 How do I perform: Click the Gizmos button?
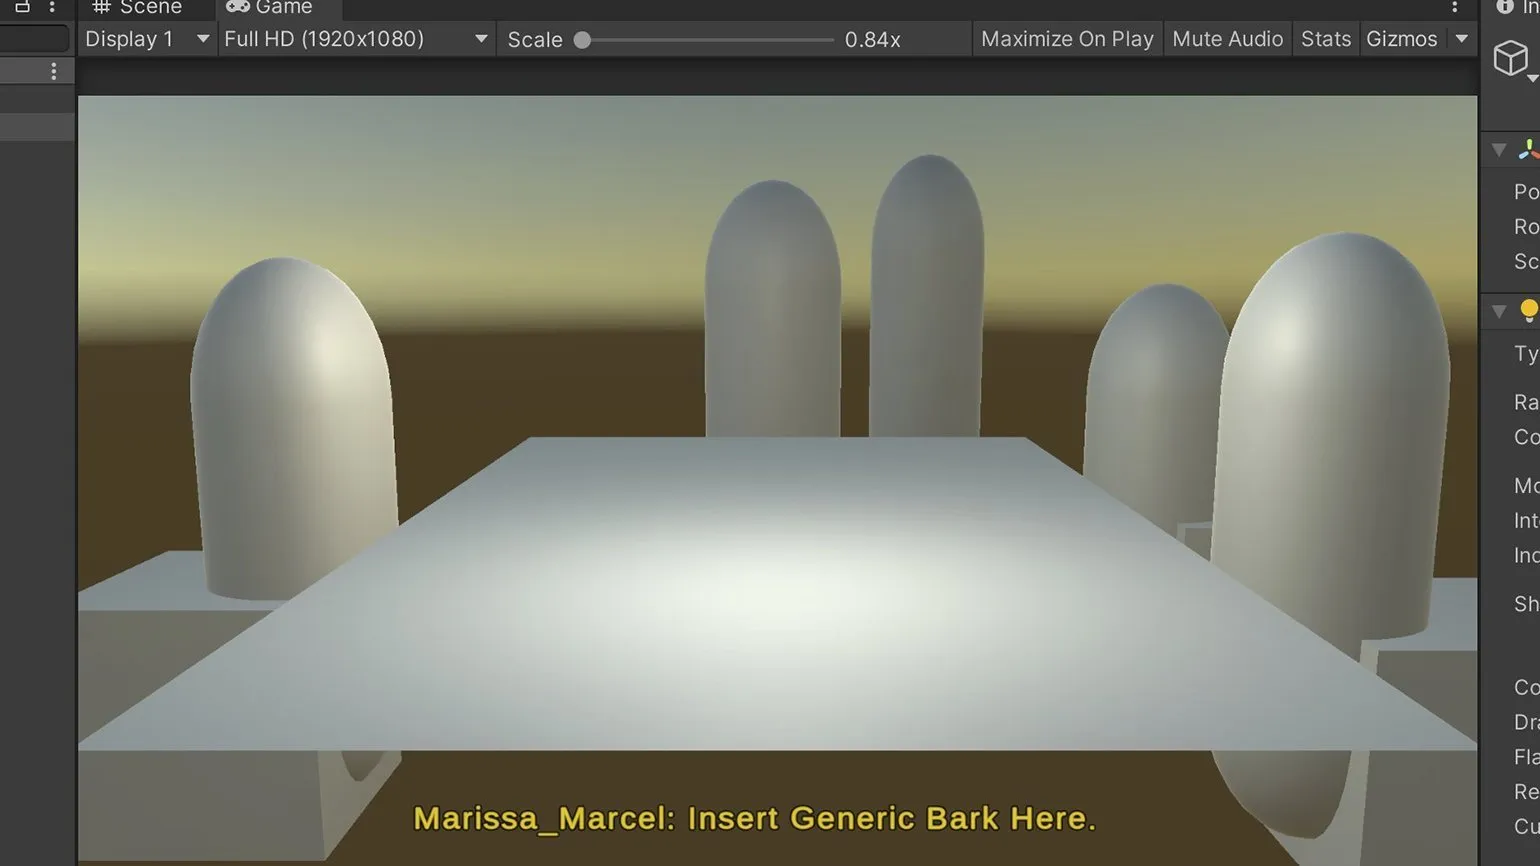point(1401,39)
